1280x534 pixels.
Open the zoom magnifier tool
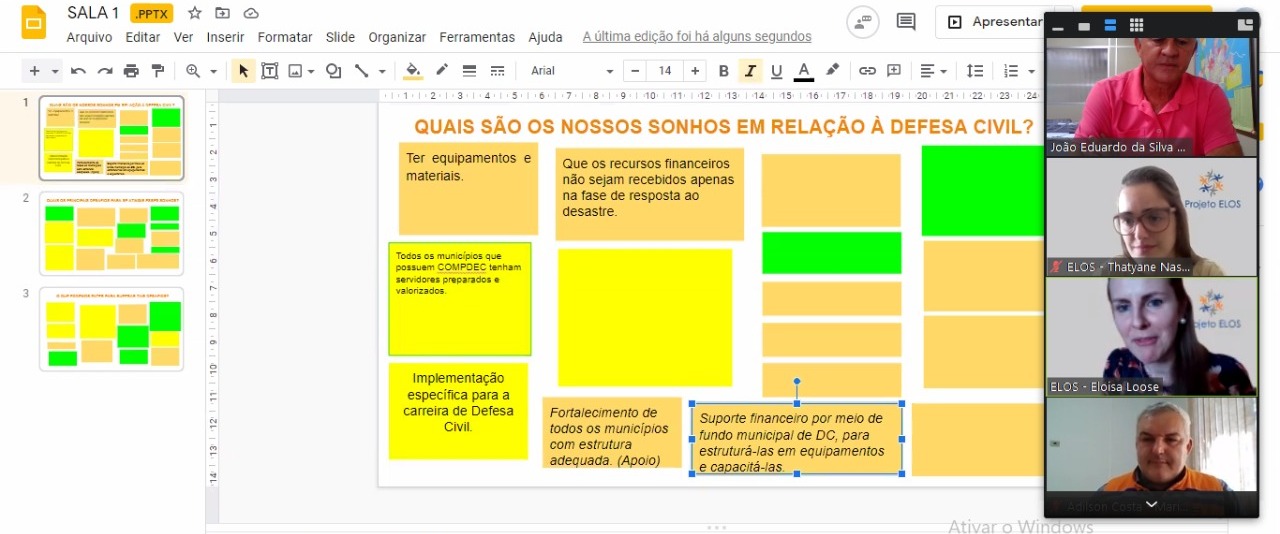coord(192,71)
